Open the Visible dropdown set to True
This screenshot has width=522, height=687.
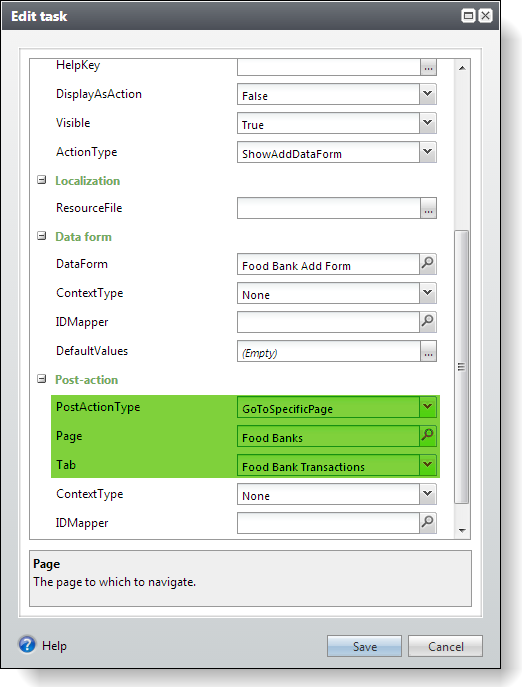428,123
